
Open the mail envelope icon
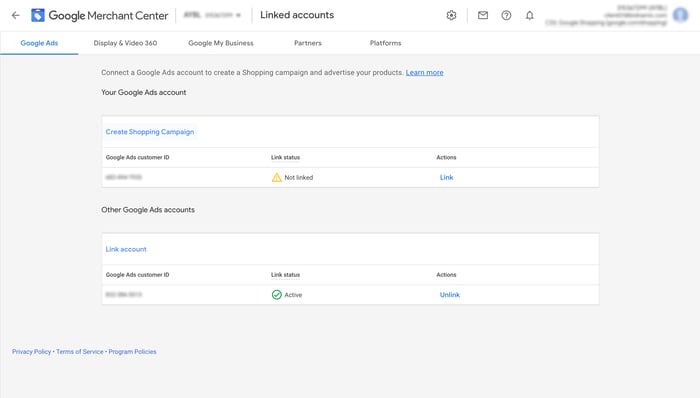coord(483,15)
